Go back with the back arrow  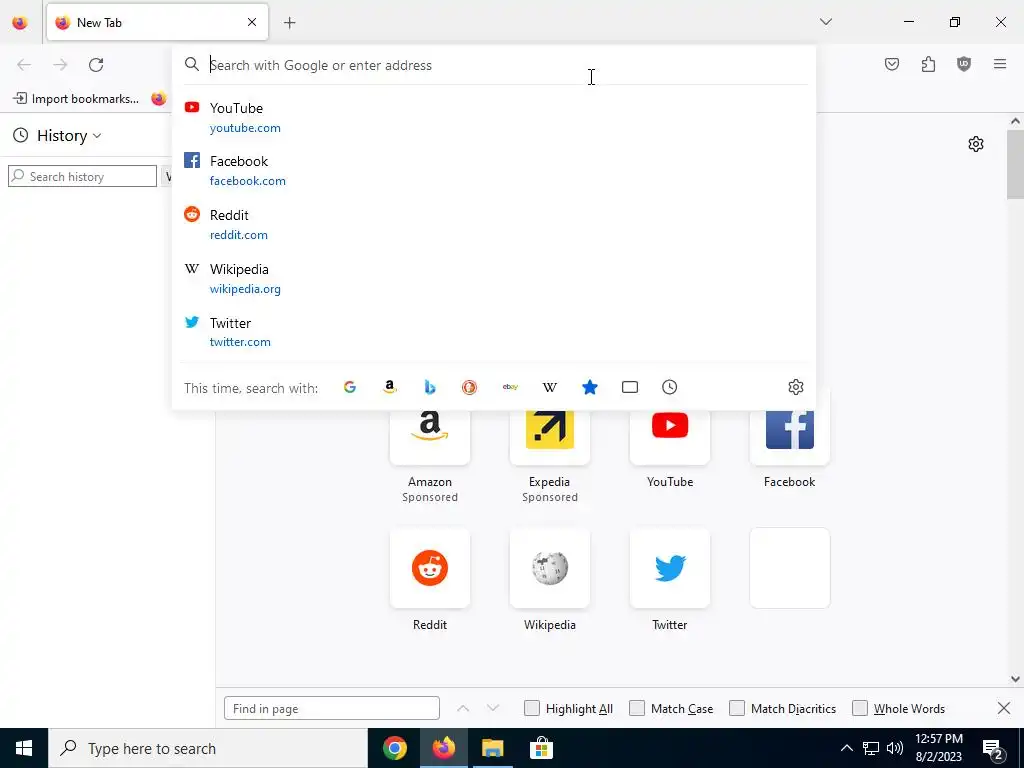click(24, 65)
